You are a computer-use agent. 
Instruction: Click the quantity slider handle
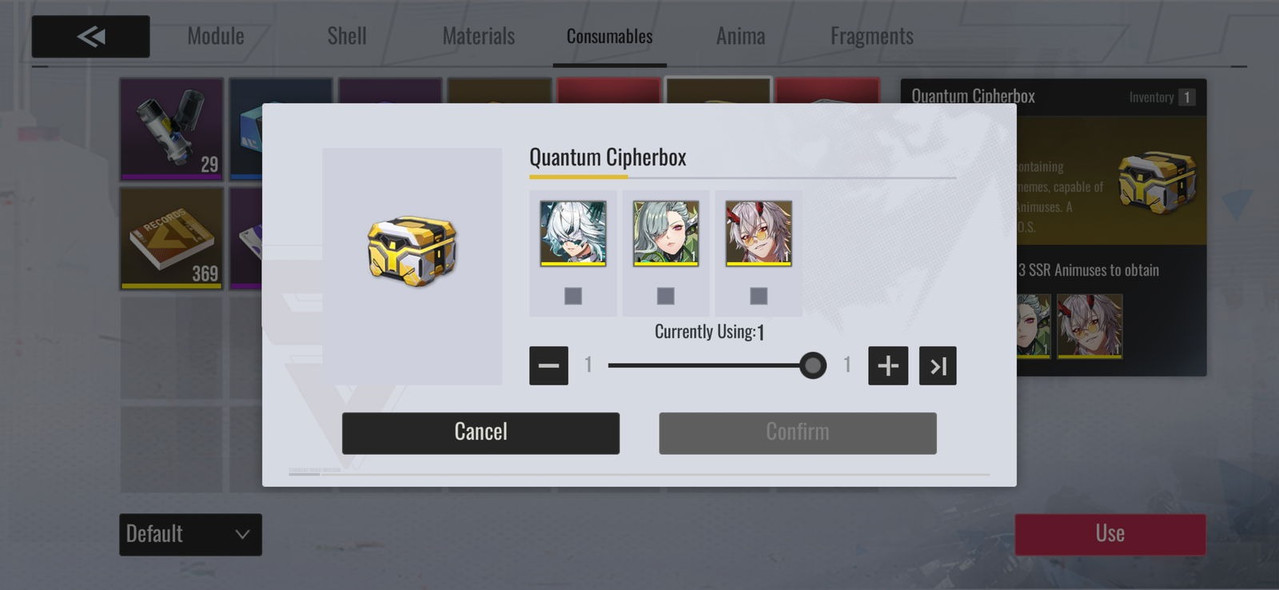pos(813,366)
